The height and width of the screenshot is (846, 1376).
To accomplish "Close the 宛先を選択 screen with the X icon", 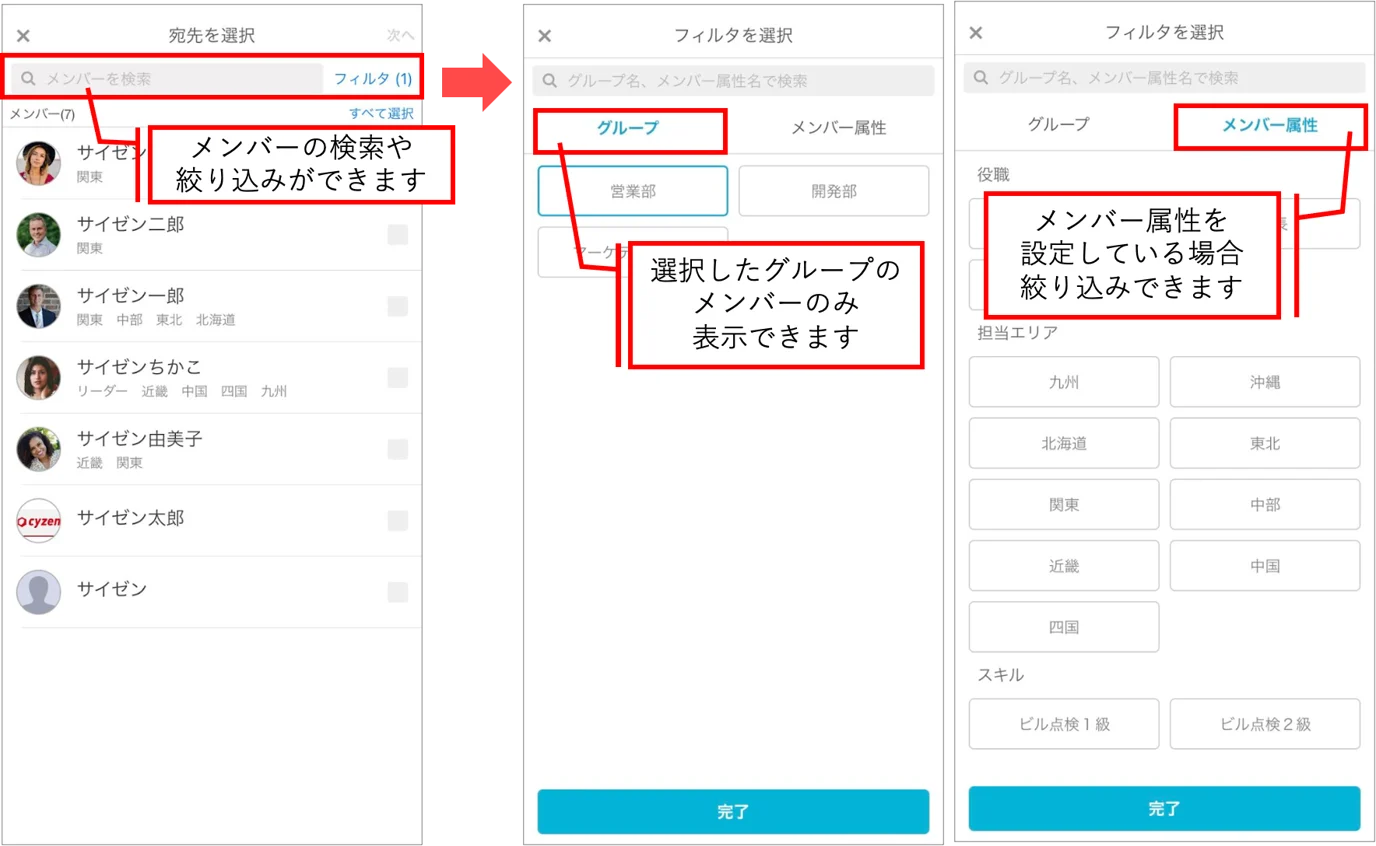I will point(23,36).
